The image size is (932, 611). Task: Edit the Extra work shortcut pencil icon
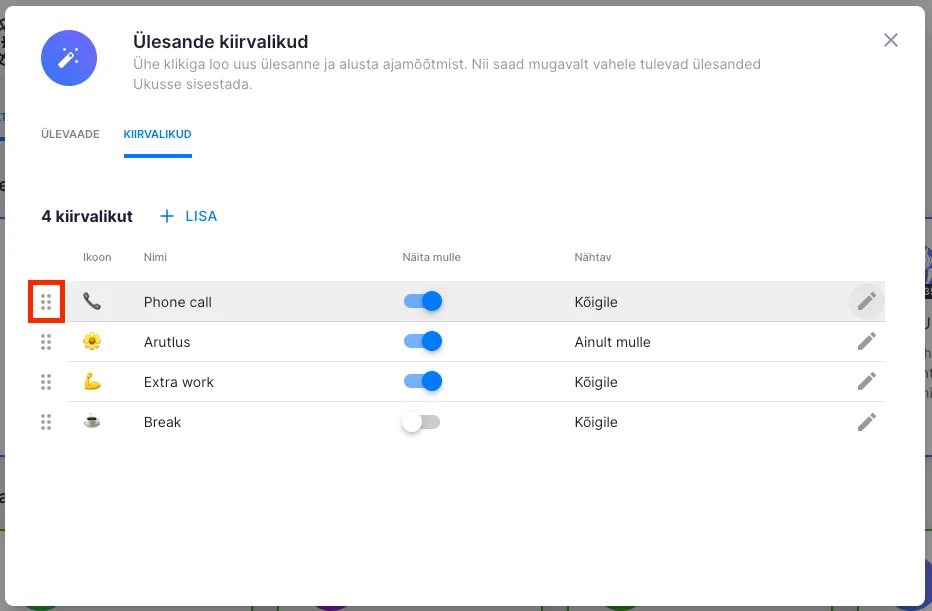(866, 382)
